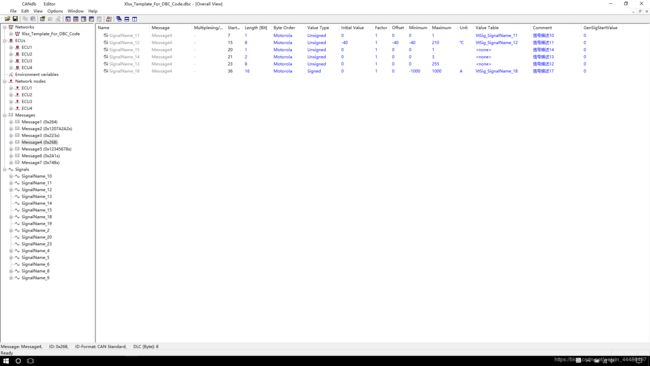The image size is (650, 366).
Task: Click the Messages envelope icon in tree
Action: (x=11, y=115)
